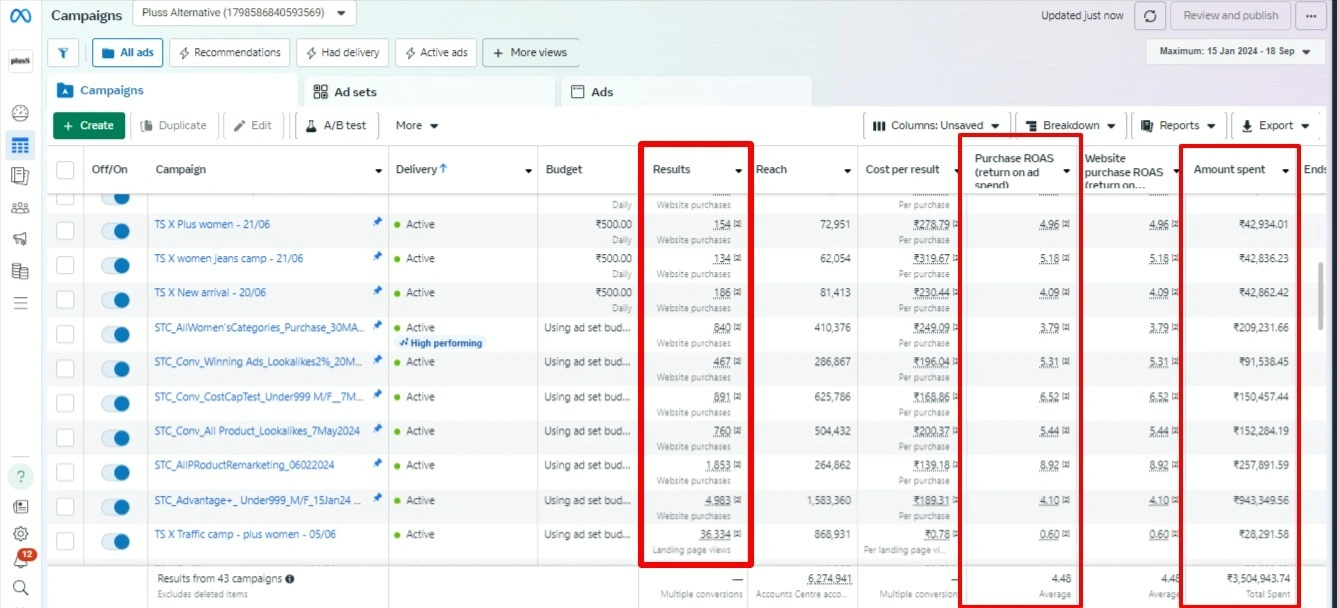
Task: Open the Pluss Alternative account dropdown
Action: 245,14
